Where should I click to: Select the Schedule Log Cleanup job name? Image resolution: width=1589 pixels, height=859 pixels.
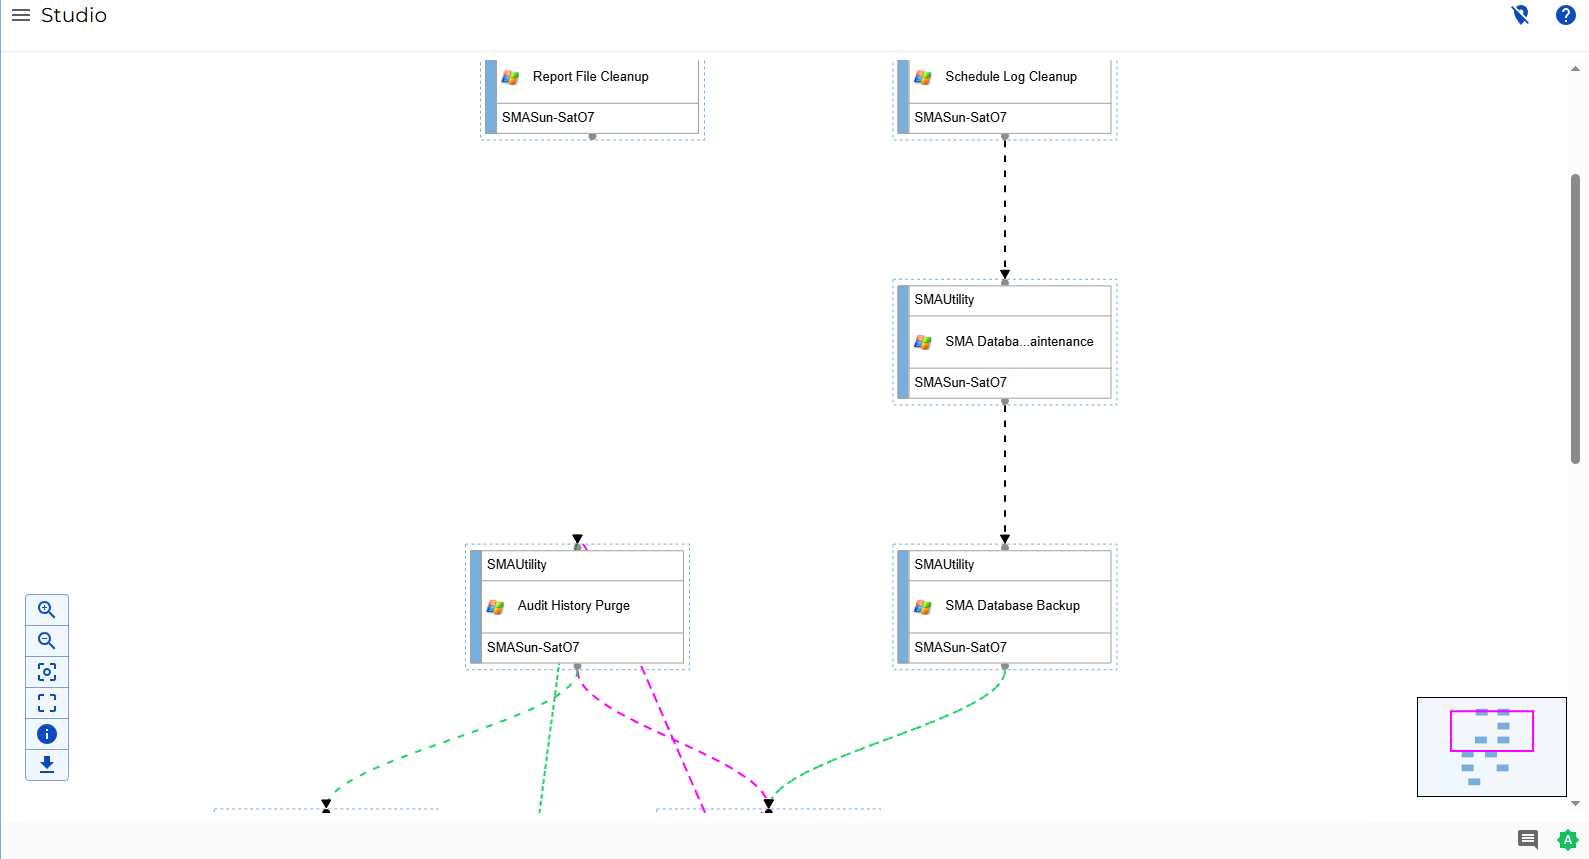pyautogui.click(x=1011, y=77)
